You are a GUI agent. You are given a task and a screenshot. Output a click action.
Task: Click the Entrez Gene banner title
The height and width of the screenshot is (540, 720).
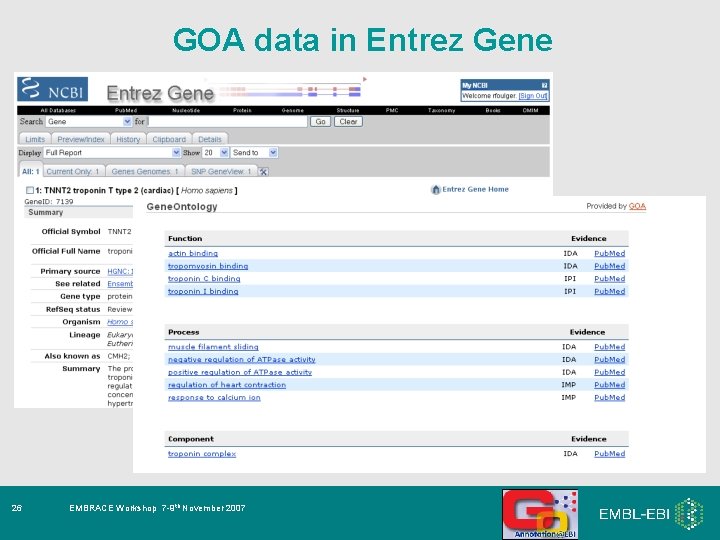tap(160, 93)
